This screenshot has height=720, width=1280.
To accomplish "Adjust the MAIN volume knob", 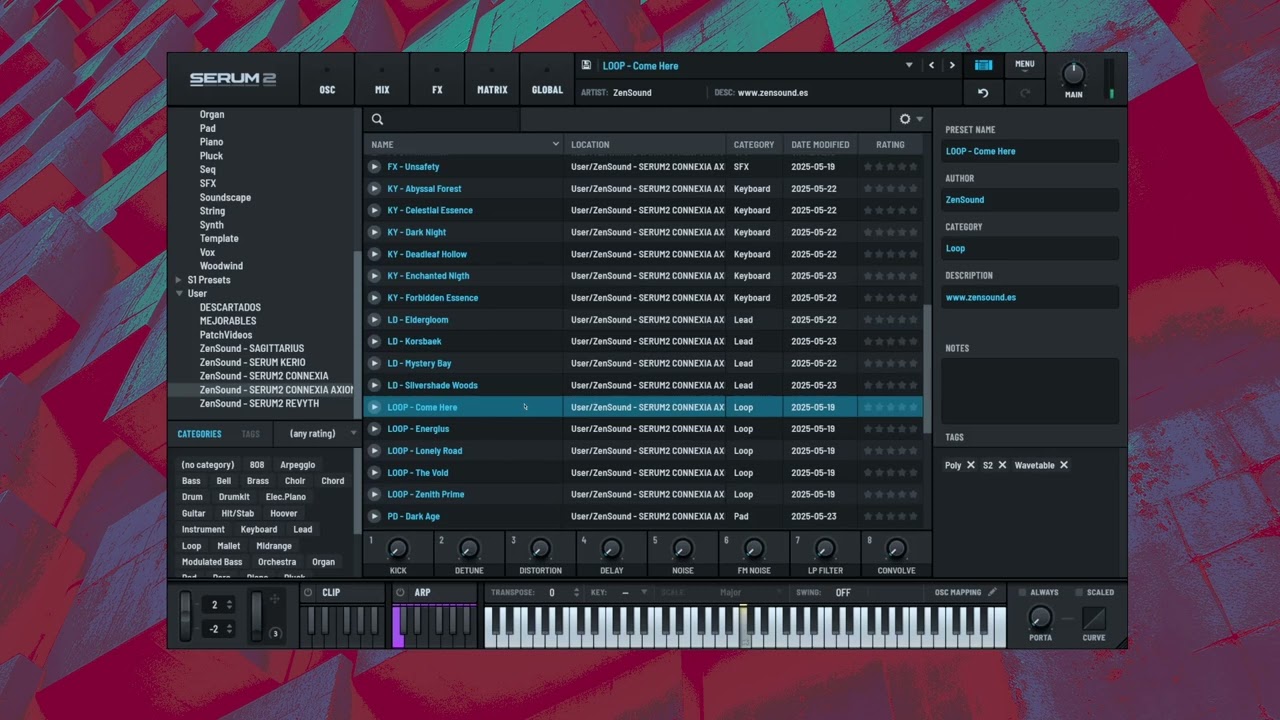I will tap(1073, 75).
